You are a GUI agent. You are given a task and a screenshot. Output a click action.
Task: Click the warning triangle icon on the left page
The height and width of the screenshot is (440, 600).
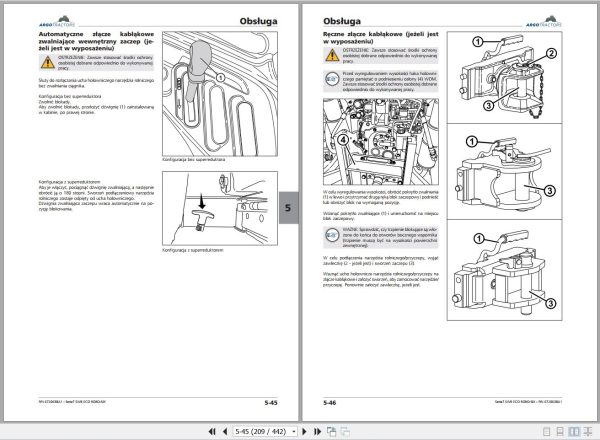tap(48, 62)
